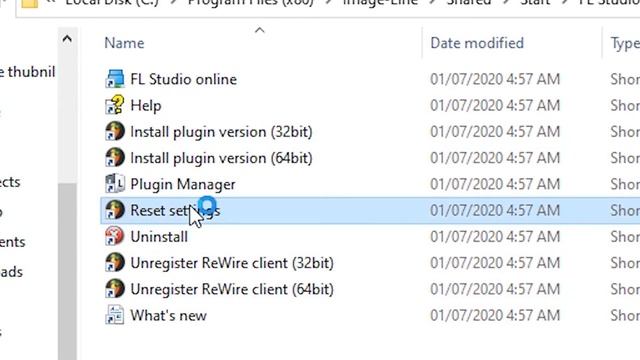This screenshot has height=360, width=640.
Task: Click the navigation pane scrollbar thumb
Action: [x=67, y=271]
